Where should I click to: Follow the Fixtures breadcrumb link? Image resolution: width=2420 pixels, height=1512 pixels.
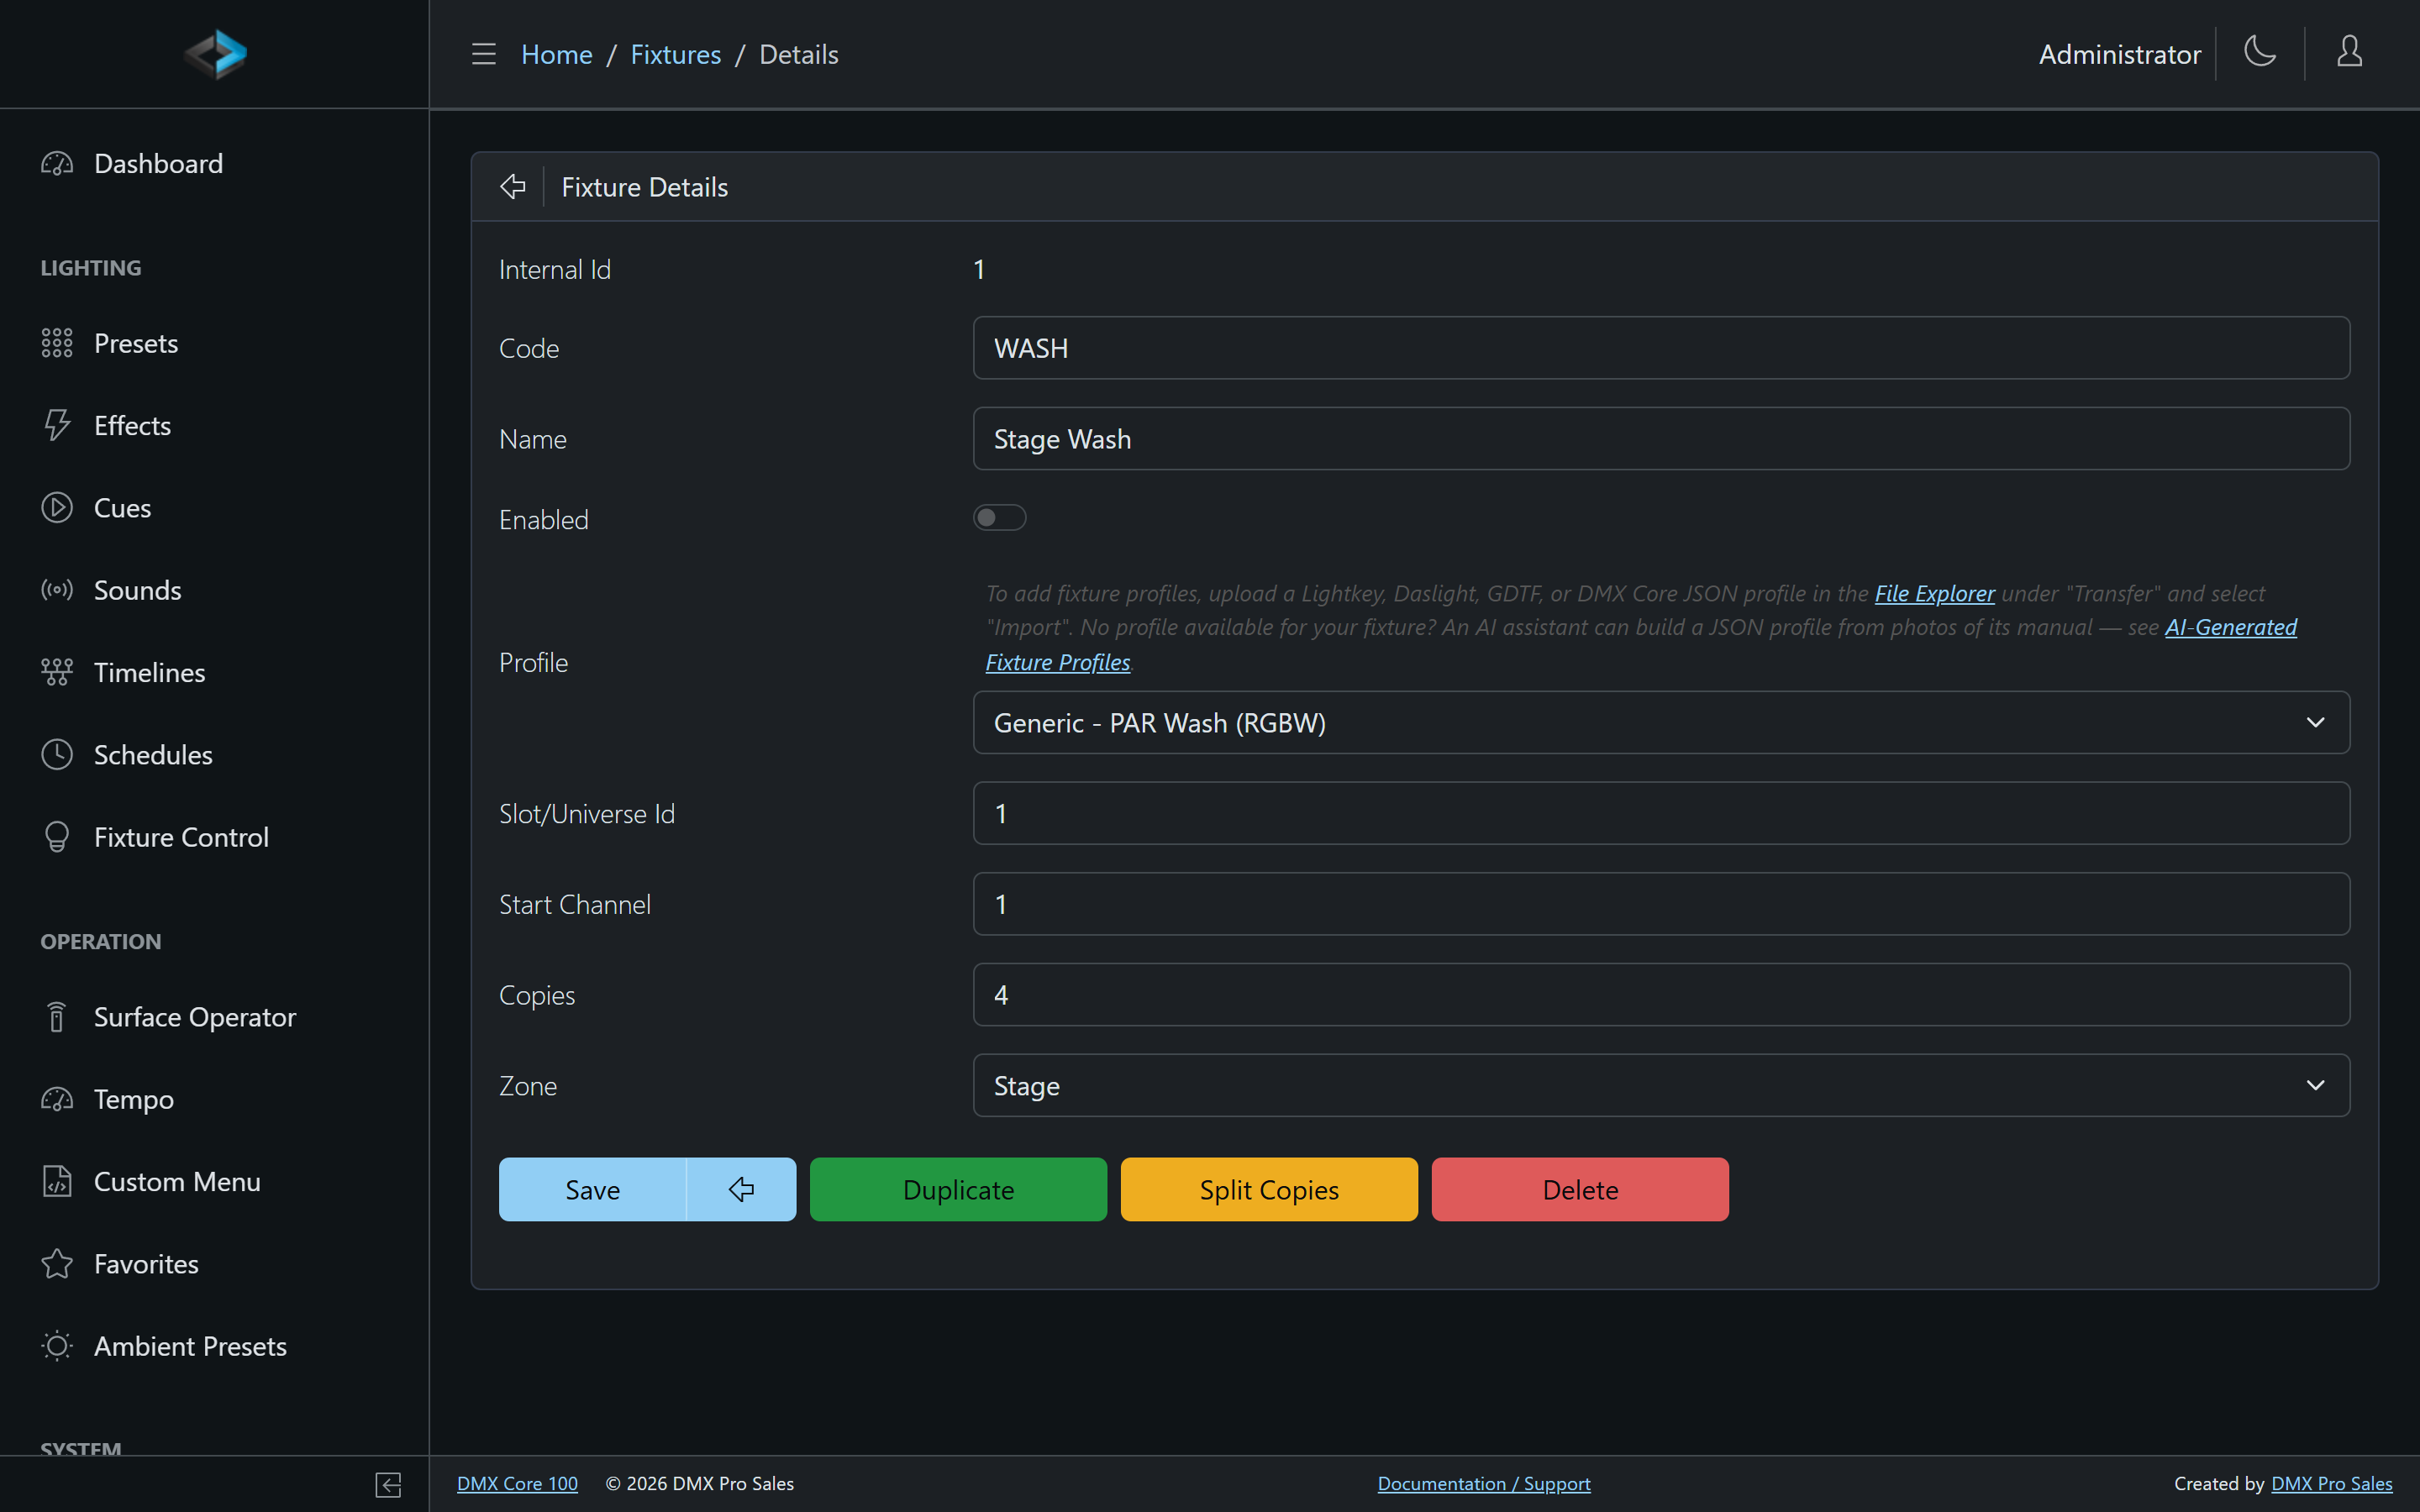(x=675, y=54)
